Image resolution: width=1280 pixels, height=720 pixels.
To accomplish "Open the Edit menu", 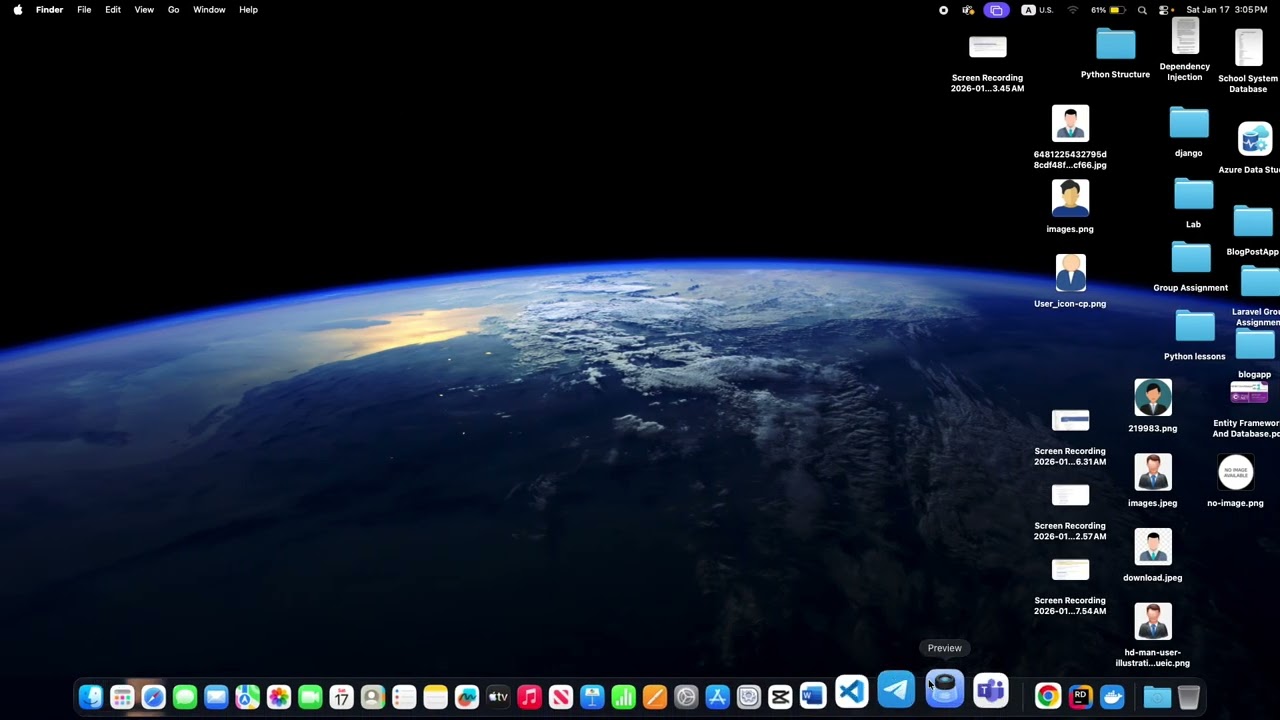I will 113,10.
